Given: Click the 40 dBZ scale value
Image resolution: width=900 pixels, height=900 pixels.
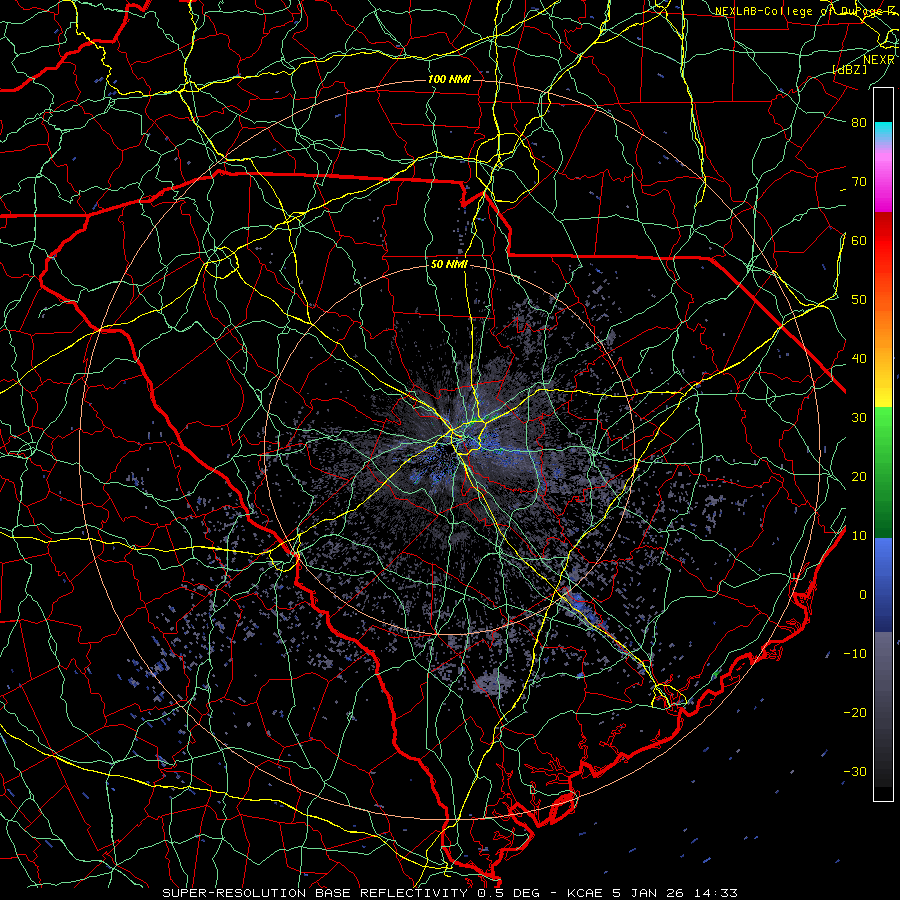Looking at the screenshot, I should (x=859, y=359).
